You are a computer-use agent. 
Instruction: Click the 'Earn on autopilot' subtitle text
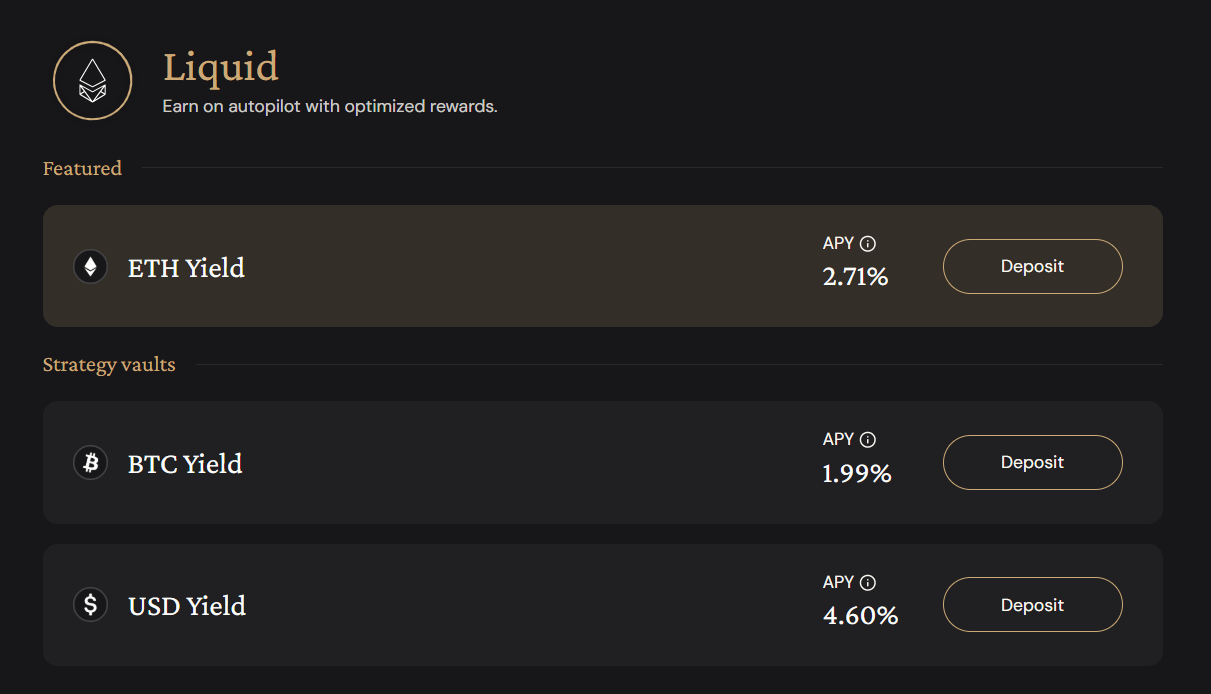tap(330, 106)
